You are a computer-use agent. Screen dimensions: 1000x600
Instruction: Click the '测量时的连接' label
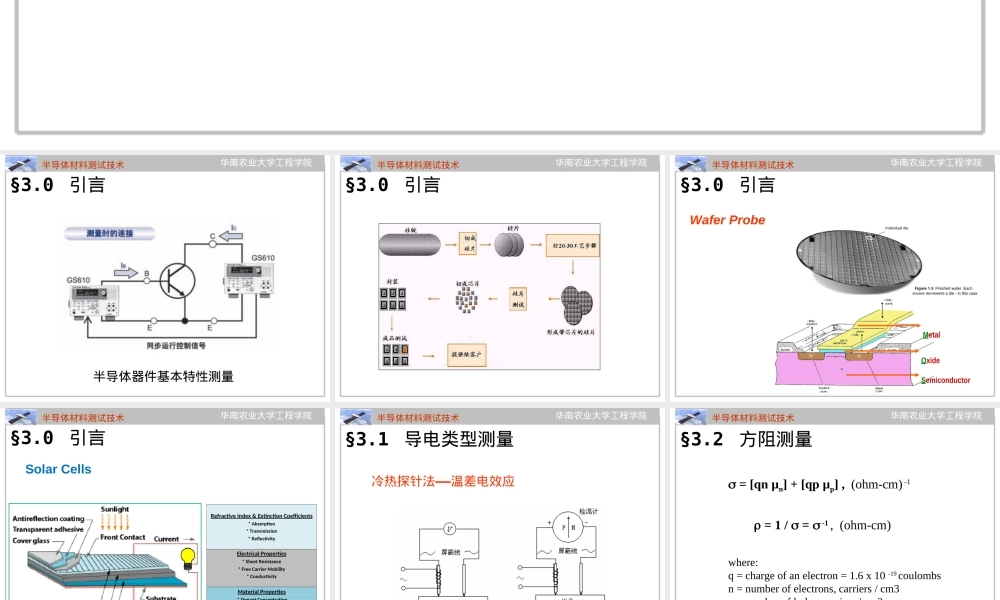coord(110,233)
